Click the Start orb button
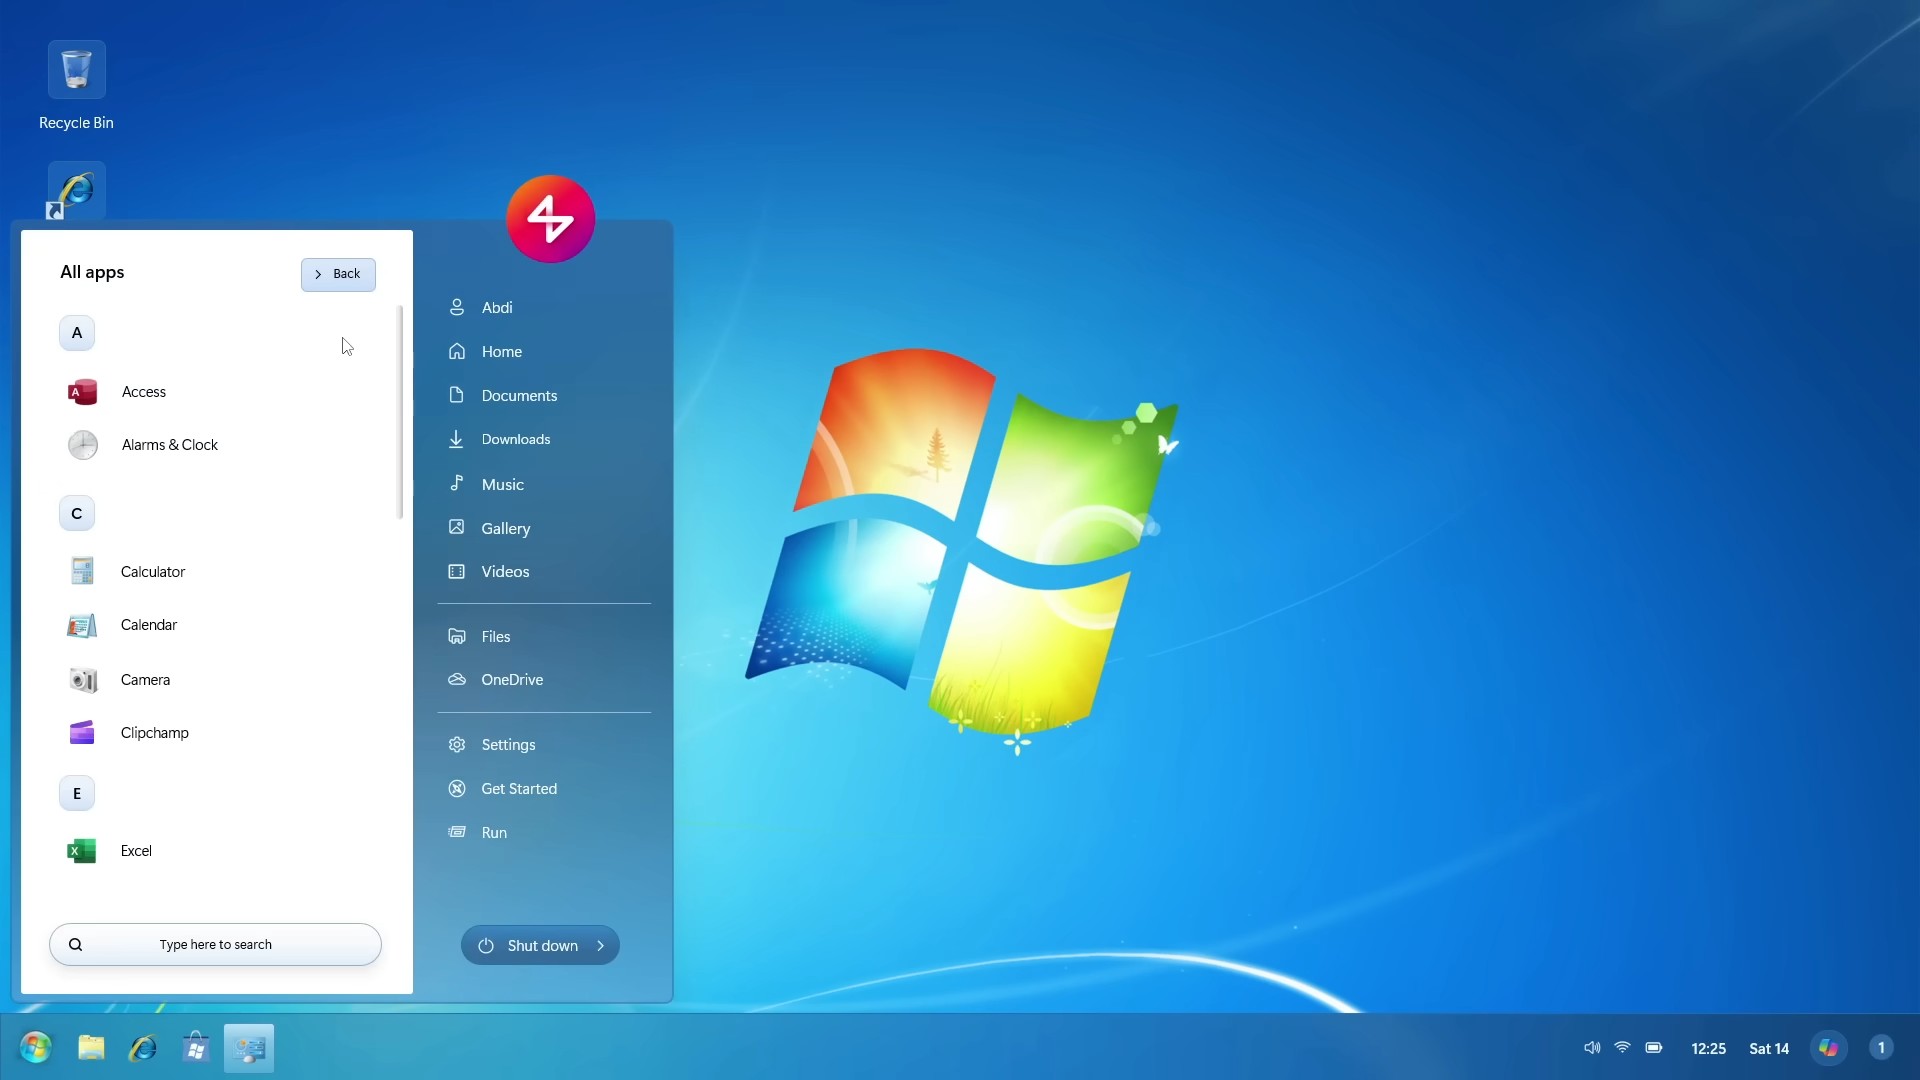1920x1080 pixels. click(36, 1048)
